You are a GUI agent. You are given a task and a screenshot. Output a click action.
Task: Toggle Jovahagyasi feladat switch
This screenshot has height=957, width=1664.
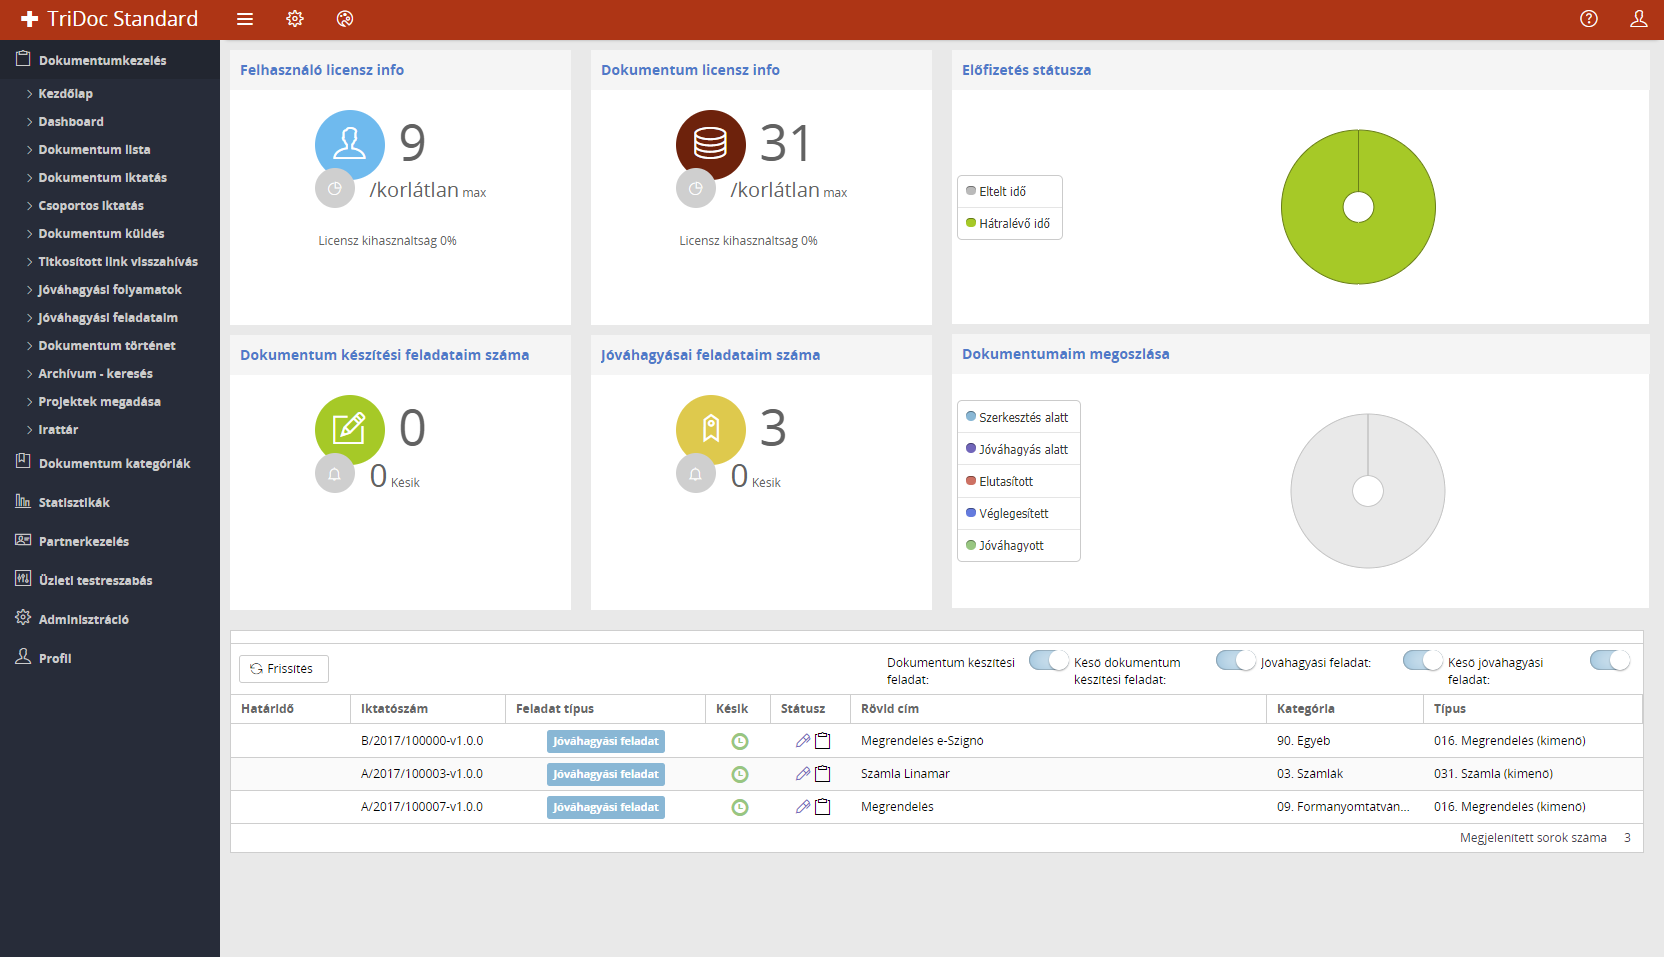coord(1423,660)
